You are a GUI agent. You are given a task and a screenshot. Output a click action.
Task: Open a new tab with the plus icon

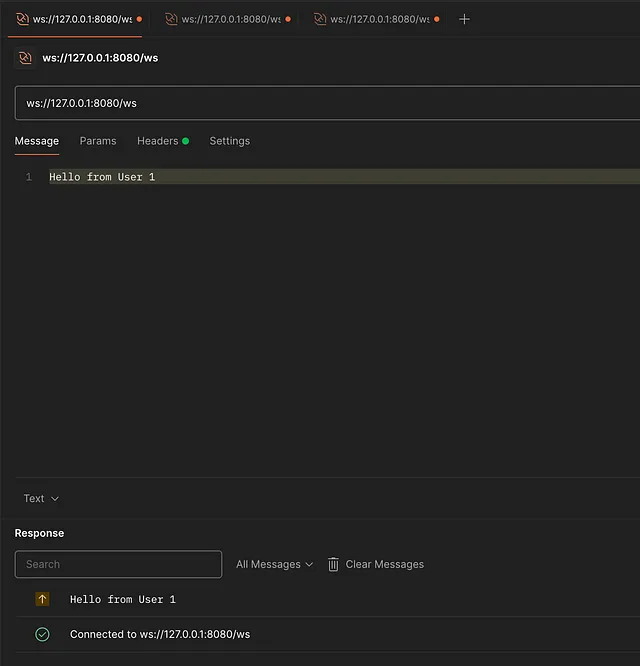464,19
